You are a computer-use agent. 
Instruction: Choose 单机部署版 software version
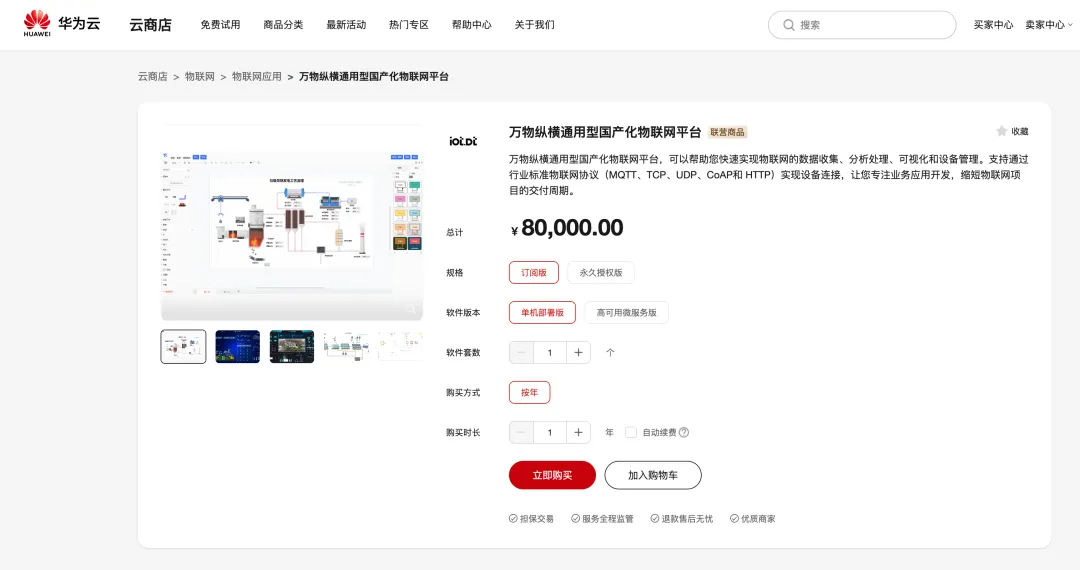[542, 313]
